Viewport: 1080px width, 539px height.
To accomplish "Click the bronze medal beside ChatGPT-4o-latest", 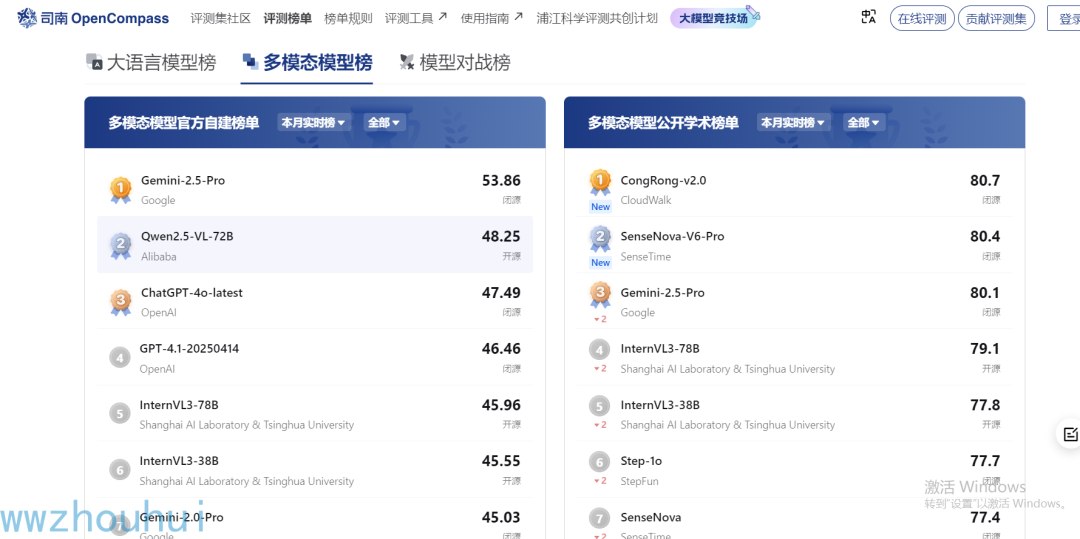I will point(120,301).
